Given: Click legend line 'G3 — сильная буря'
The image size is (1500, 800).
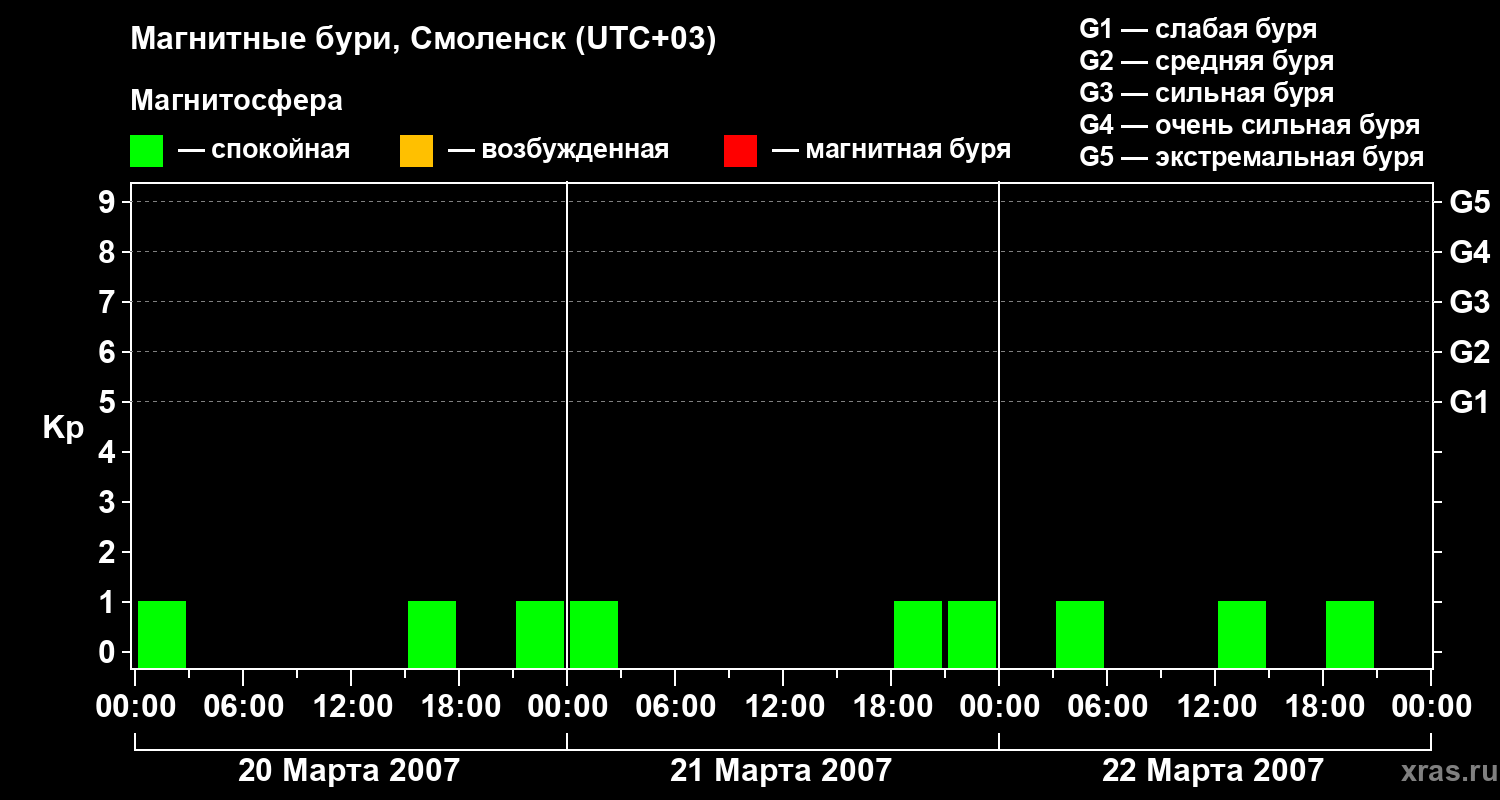Looking at the screenshot, I should pos(1207,93).
